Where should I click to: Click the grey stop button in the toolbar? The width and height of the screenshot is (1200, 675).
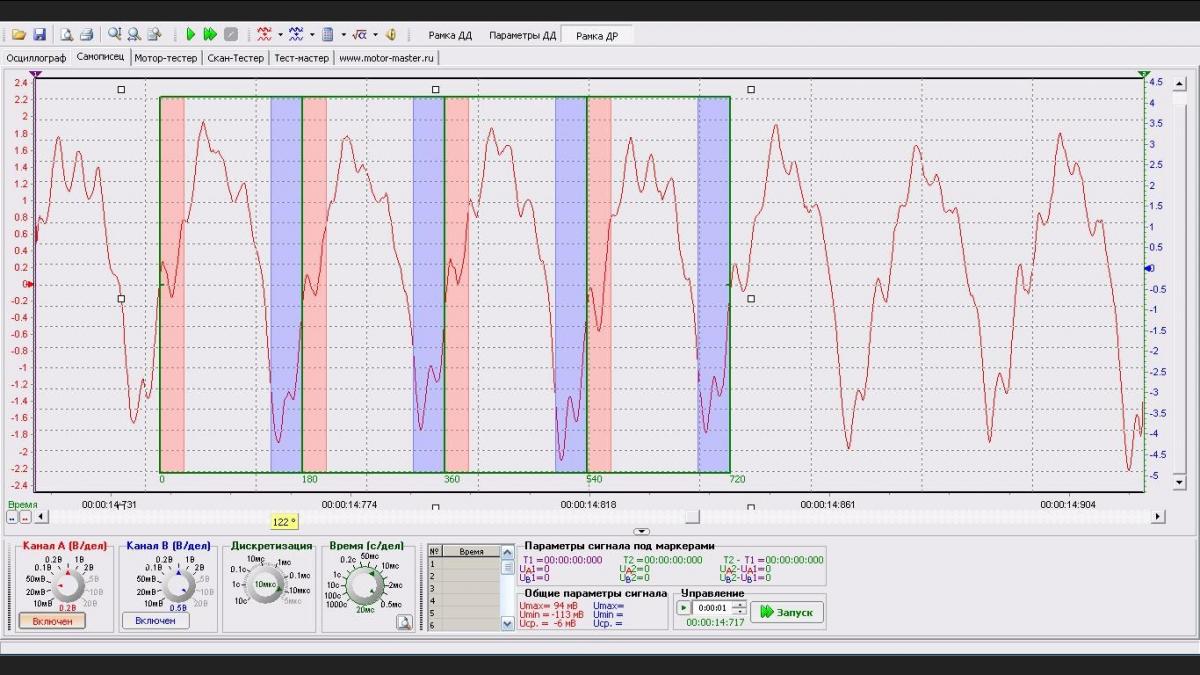point(231,34)
